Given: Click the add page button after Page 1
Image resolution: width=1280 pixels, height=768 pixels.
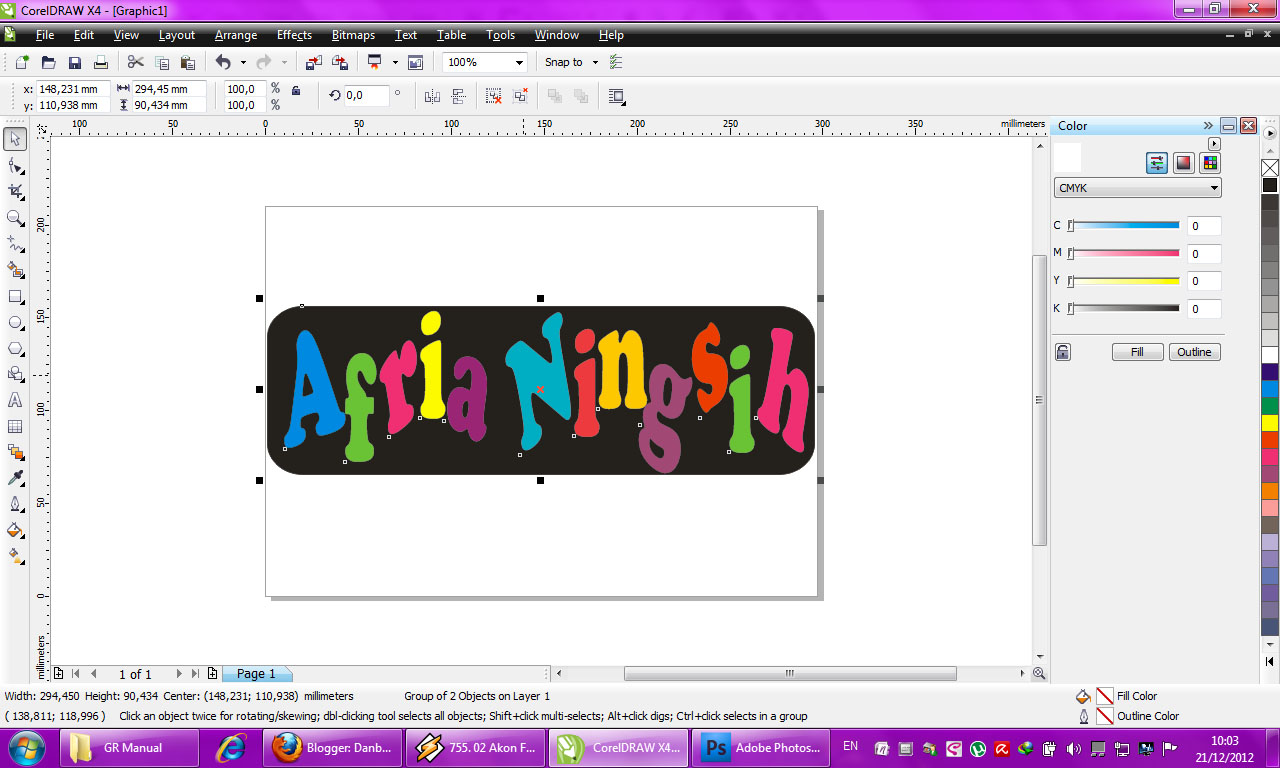Looking at the screenshot, I should point(212,674).
